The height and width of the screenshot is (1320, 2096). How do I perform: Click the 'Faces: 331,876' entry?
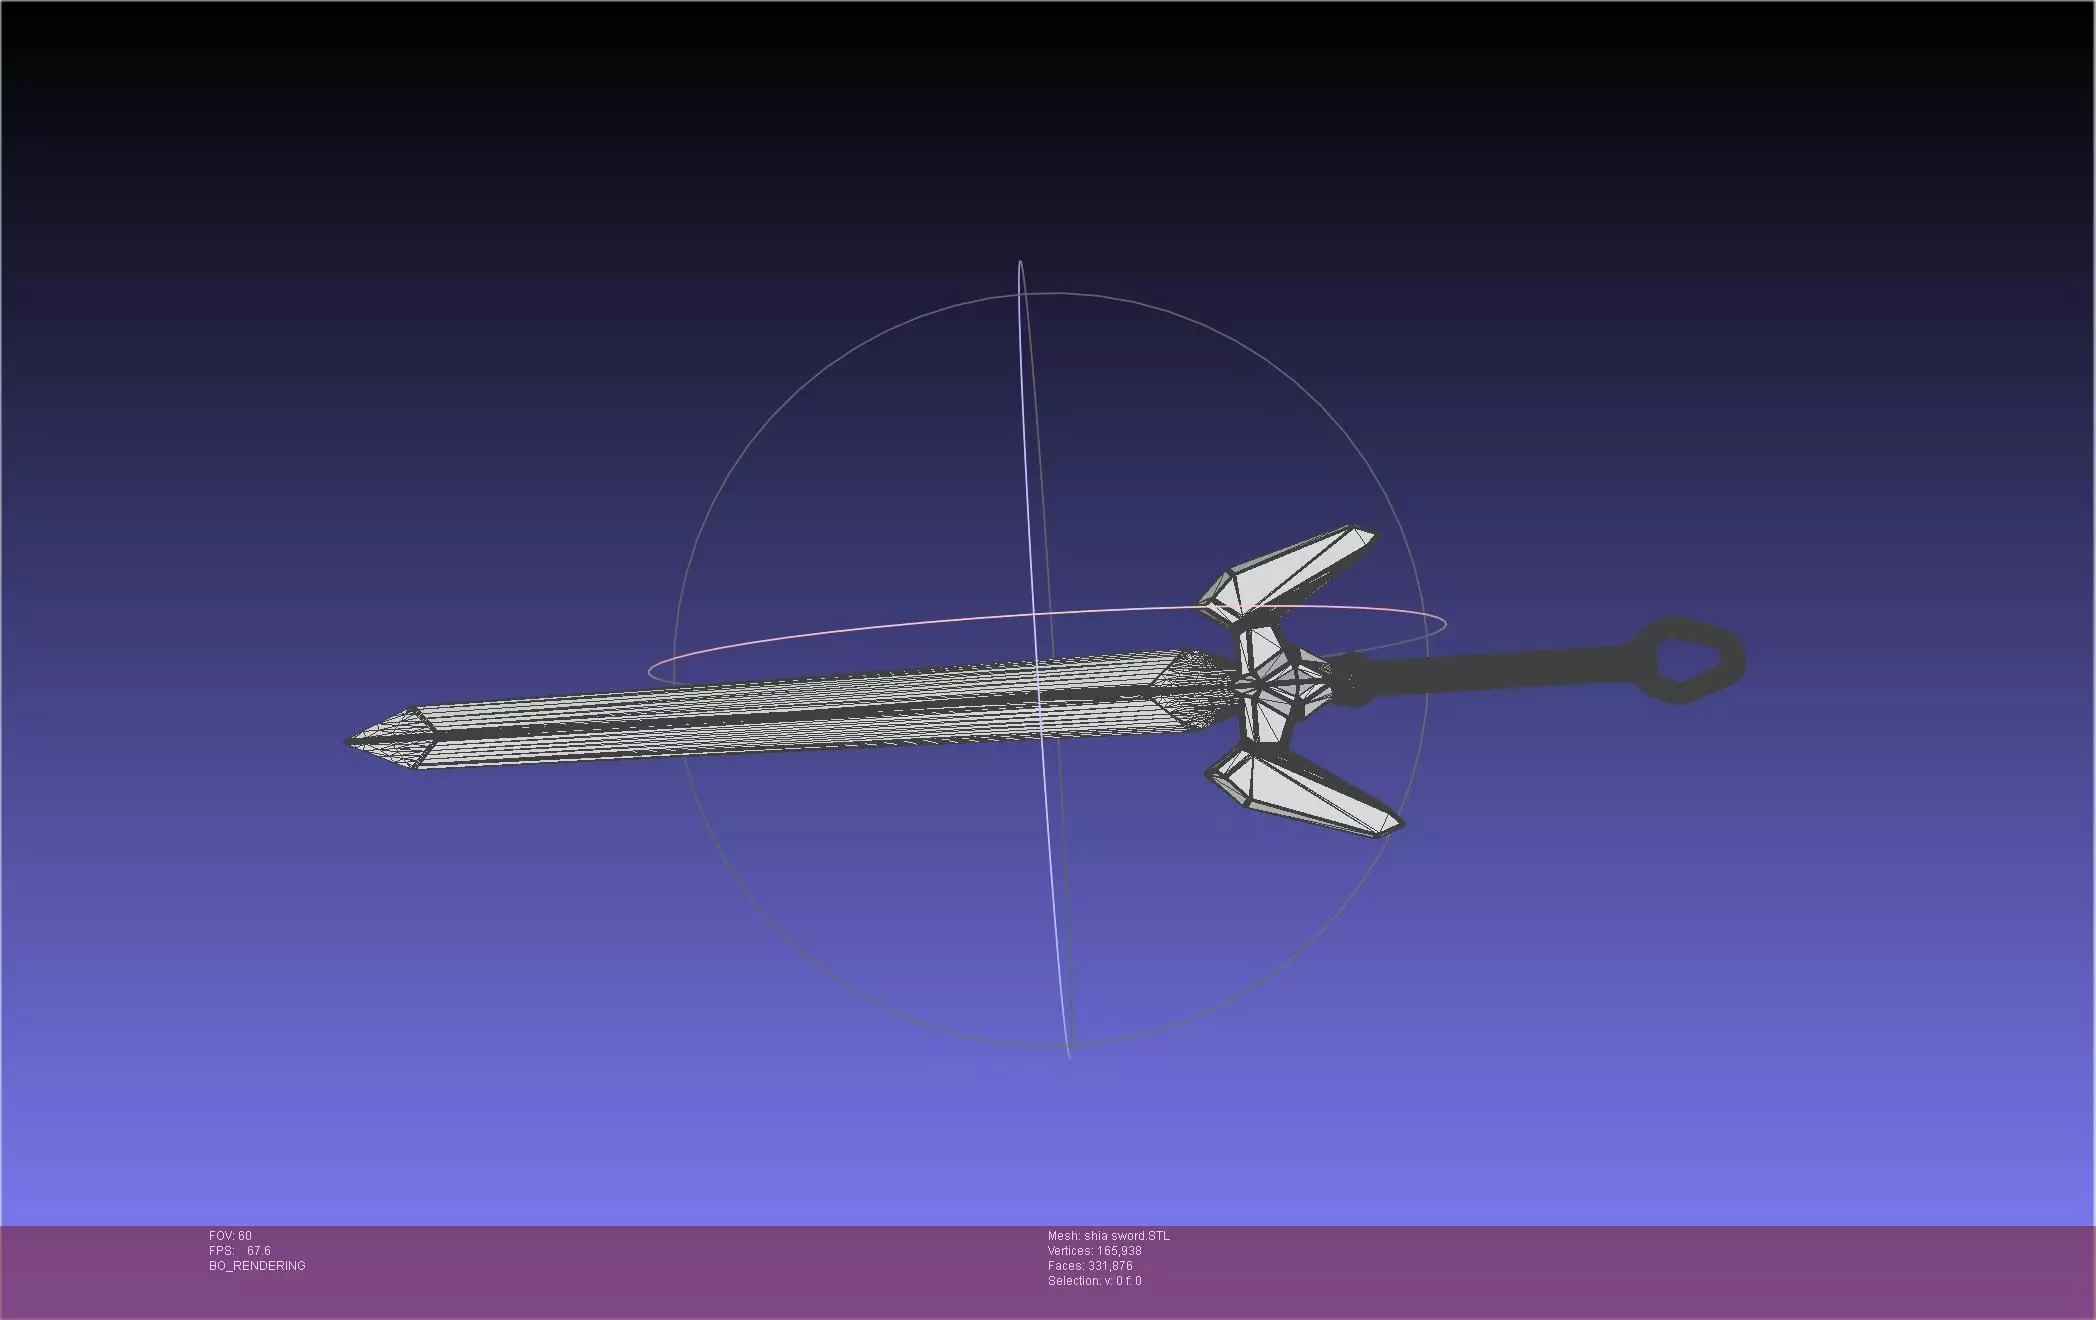pos(1090,1266)
